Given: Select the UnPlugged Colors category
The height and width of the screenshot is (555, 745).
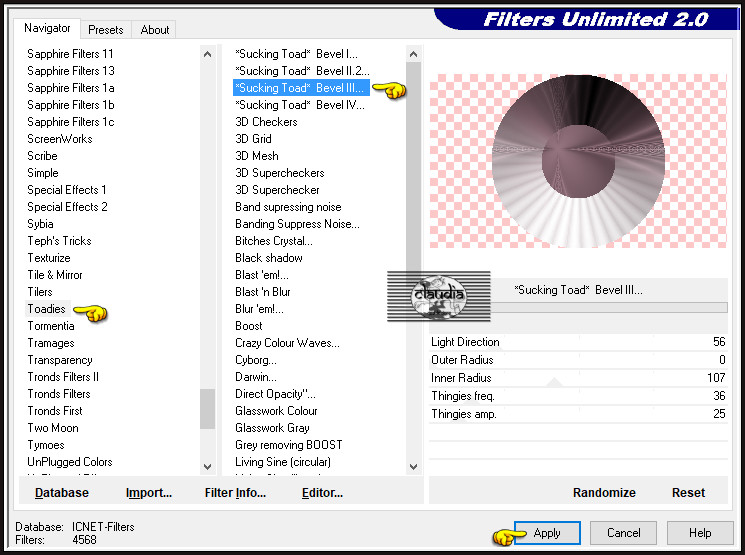Looking at the screenshot, I should click(70, 462).
